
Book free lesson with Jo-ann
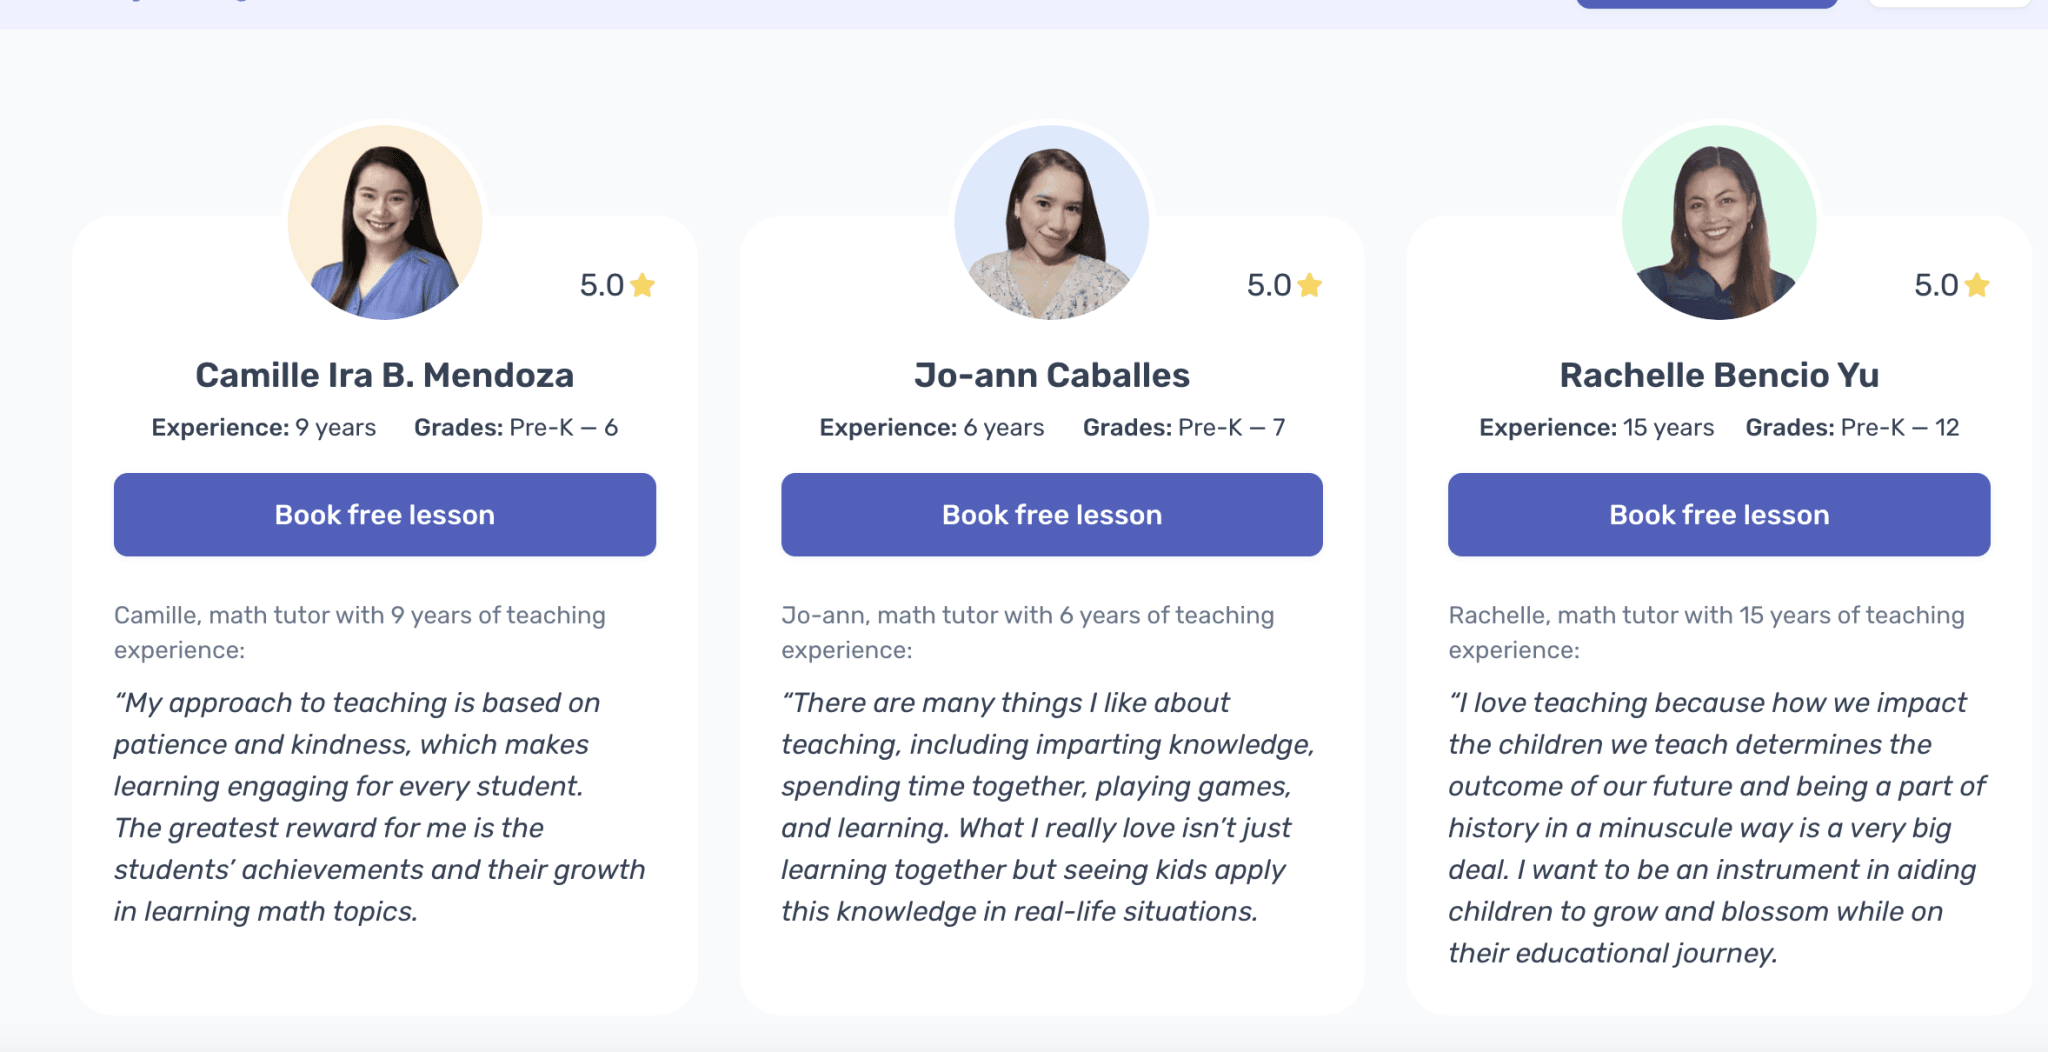1052,515
